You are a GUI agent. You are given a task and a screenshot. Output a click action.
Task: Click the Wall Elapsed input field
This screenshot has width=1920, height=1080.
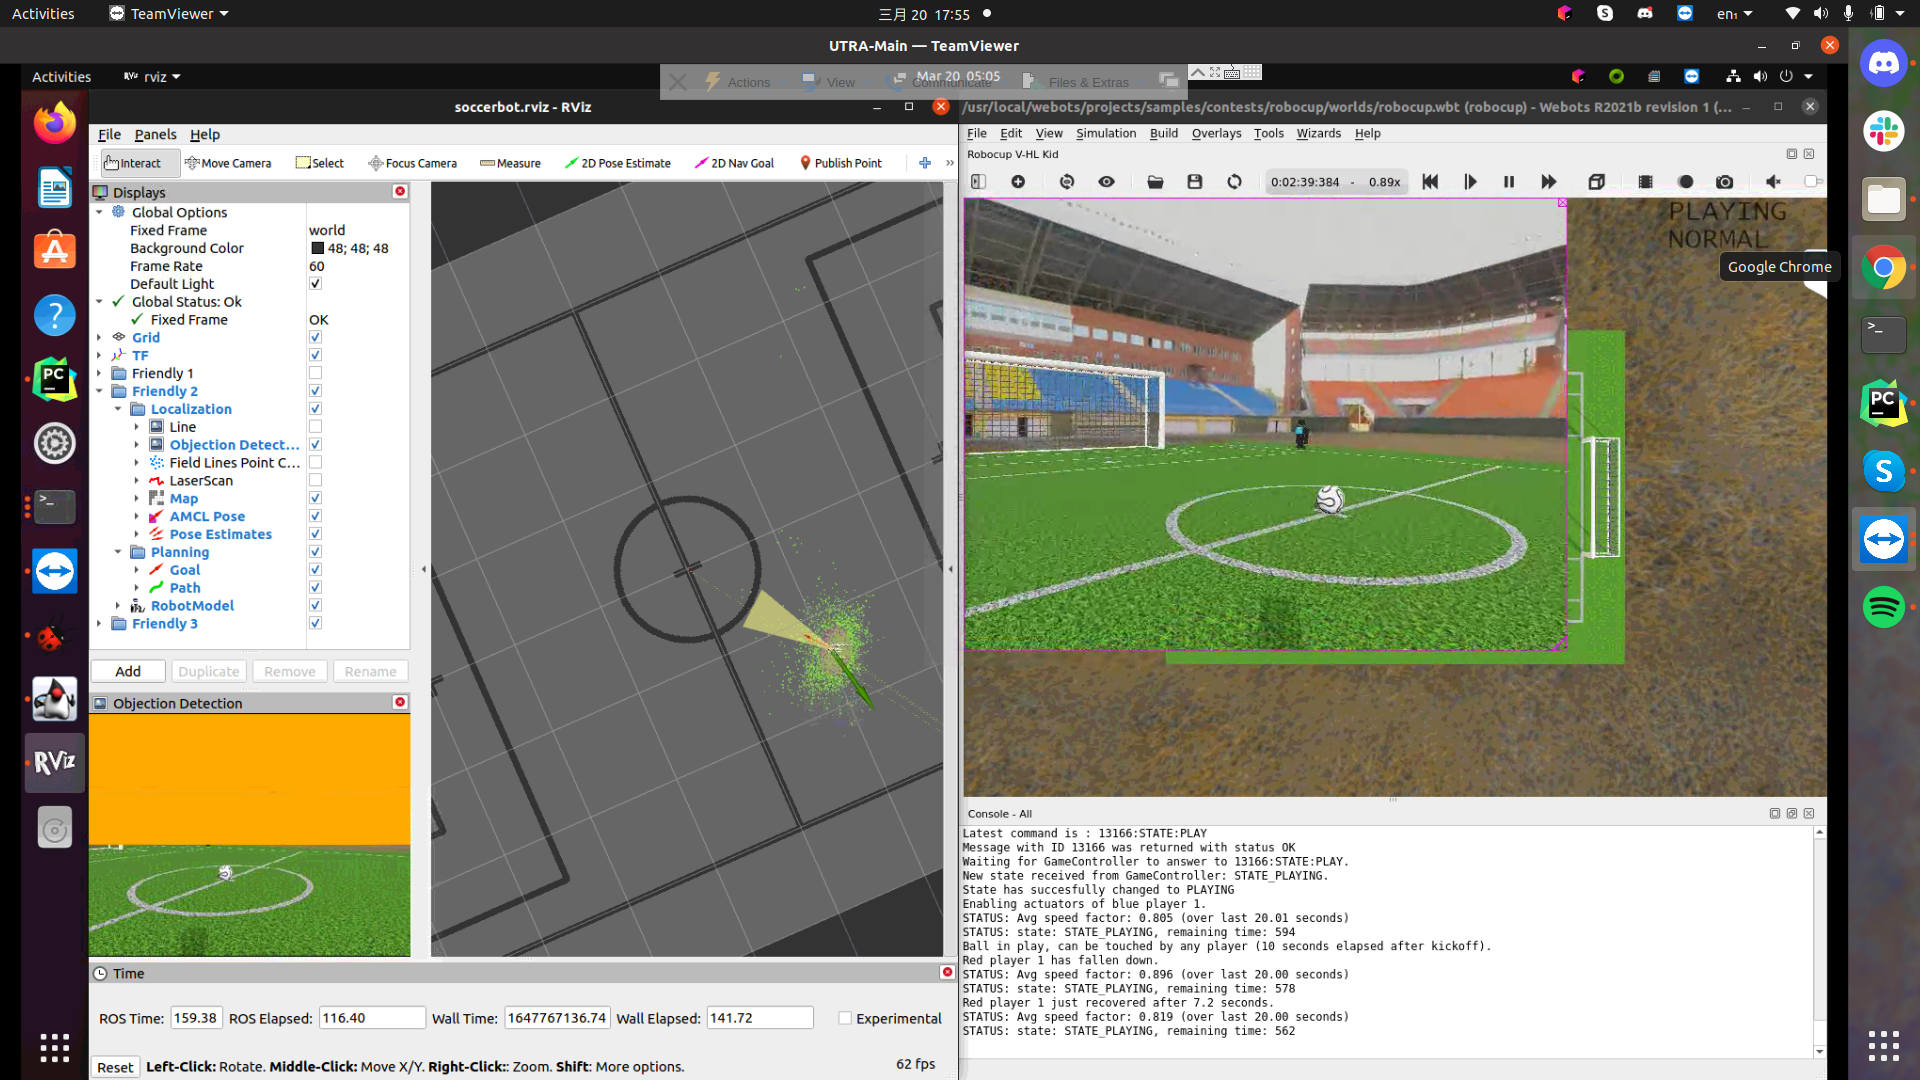[x=759, y=1017]
